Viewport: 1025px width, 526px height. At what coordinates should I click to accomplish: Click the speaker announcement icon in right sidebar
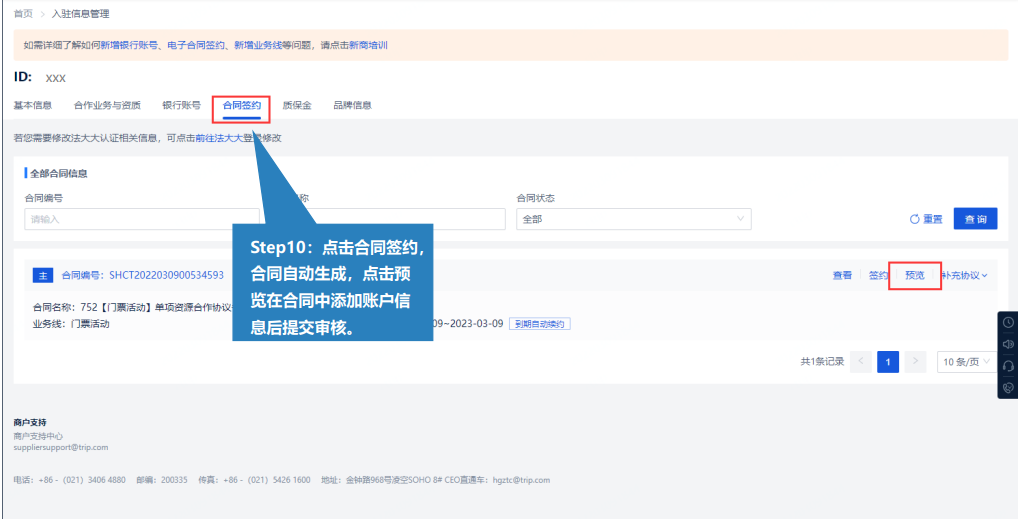(x=1008, y=344)
